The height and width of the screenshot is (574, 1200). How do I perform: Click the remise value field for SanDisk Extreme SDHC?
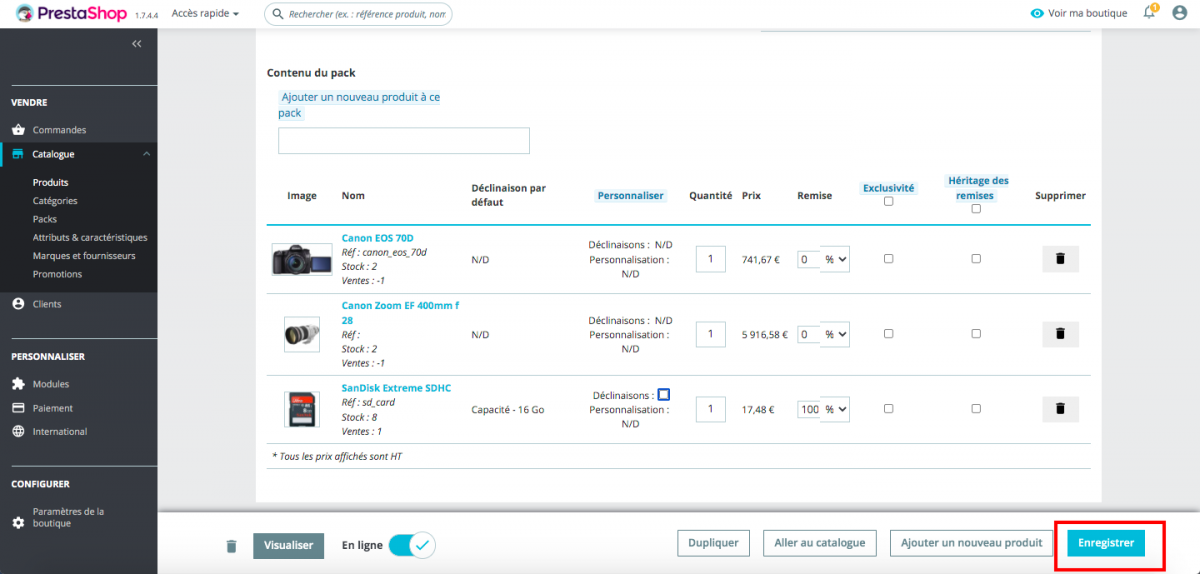point(809,410)
